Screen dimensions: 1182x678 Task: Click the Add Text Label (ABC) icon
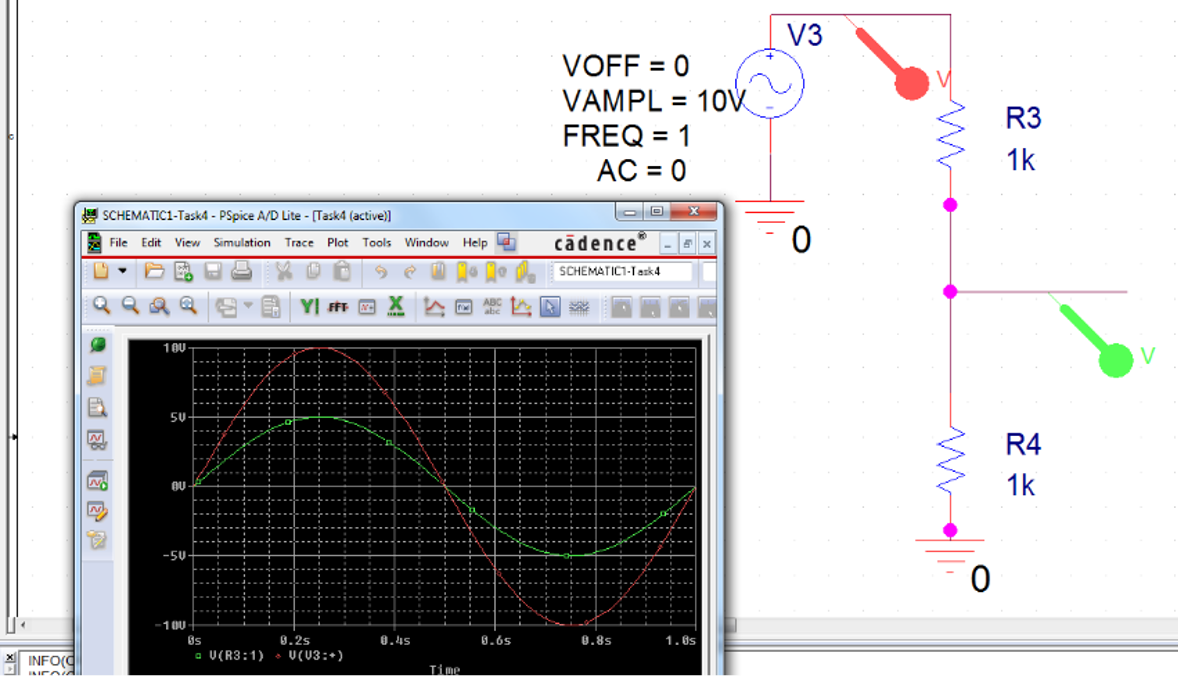(493, 307)
